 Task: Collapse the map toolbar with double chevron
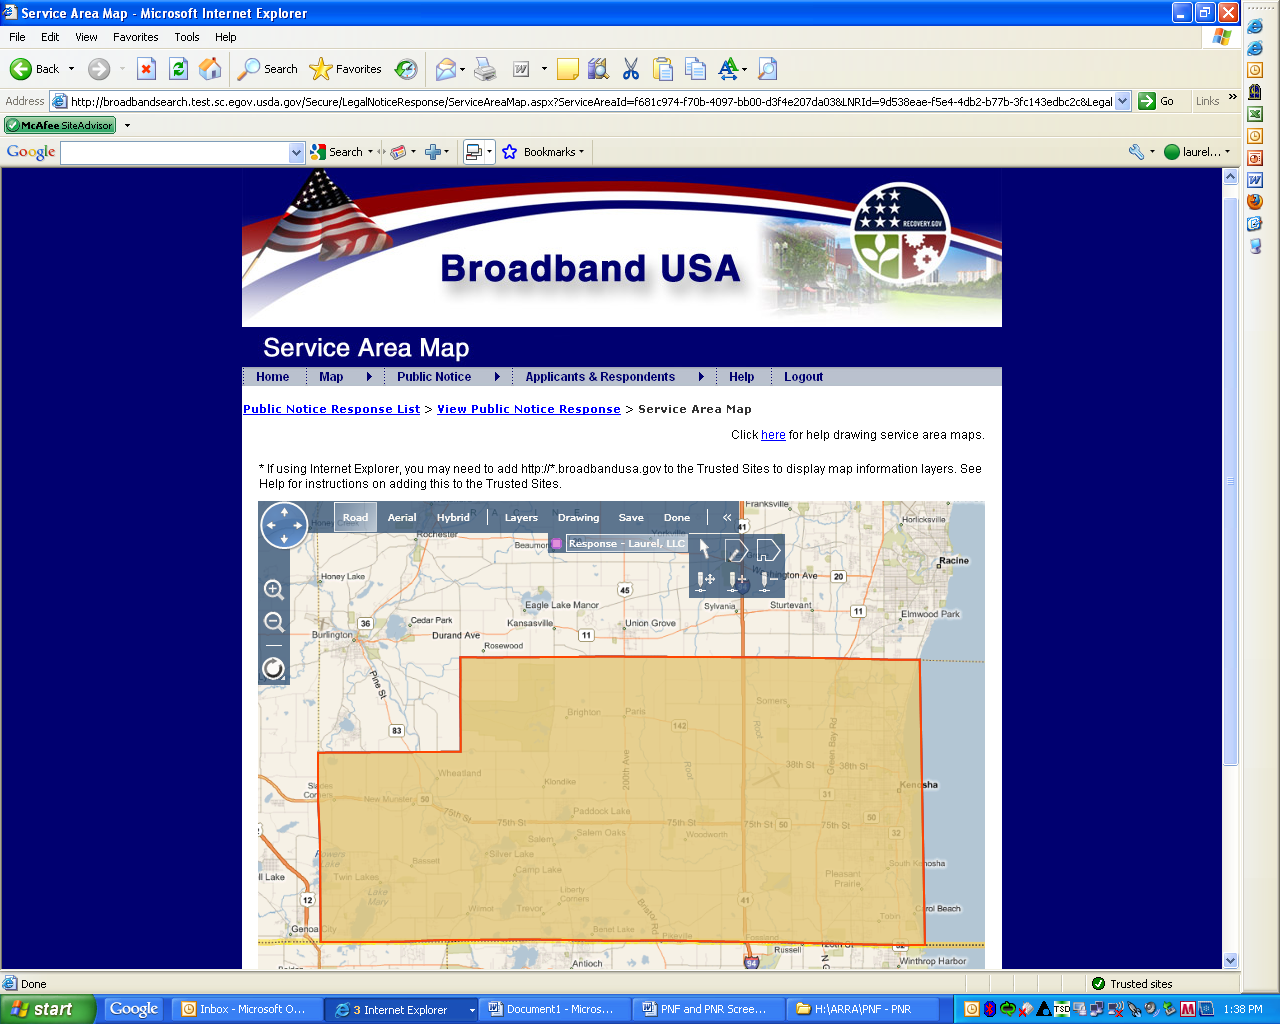click(727, 518)
